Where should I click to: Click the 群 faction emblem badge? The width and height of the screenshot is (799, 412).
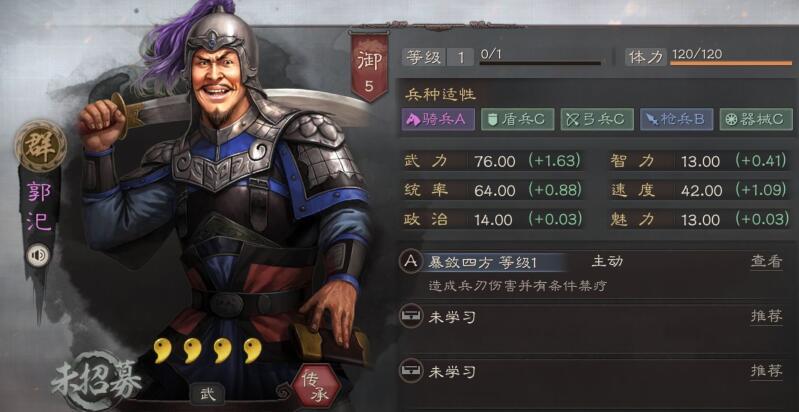pos(40,146)
